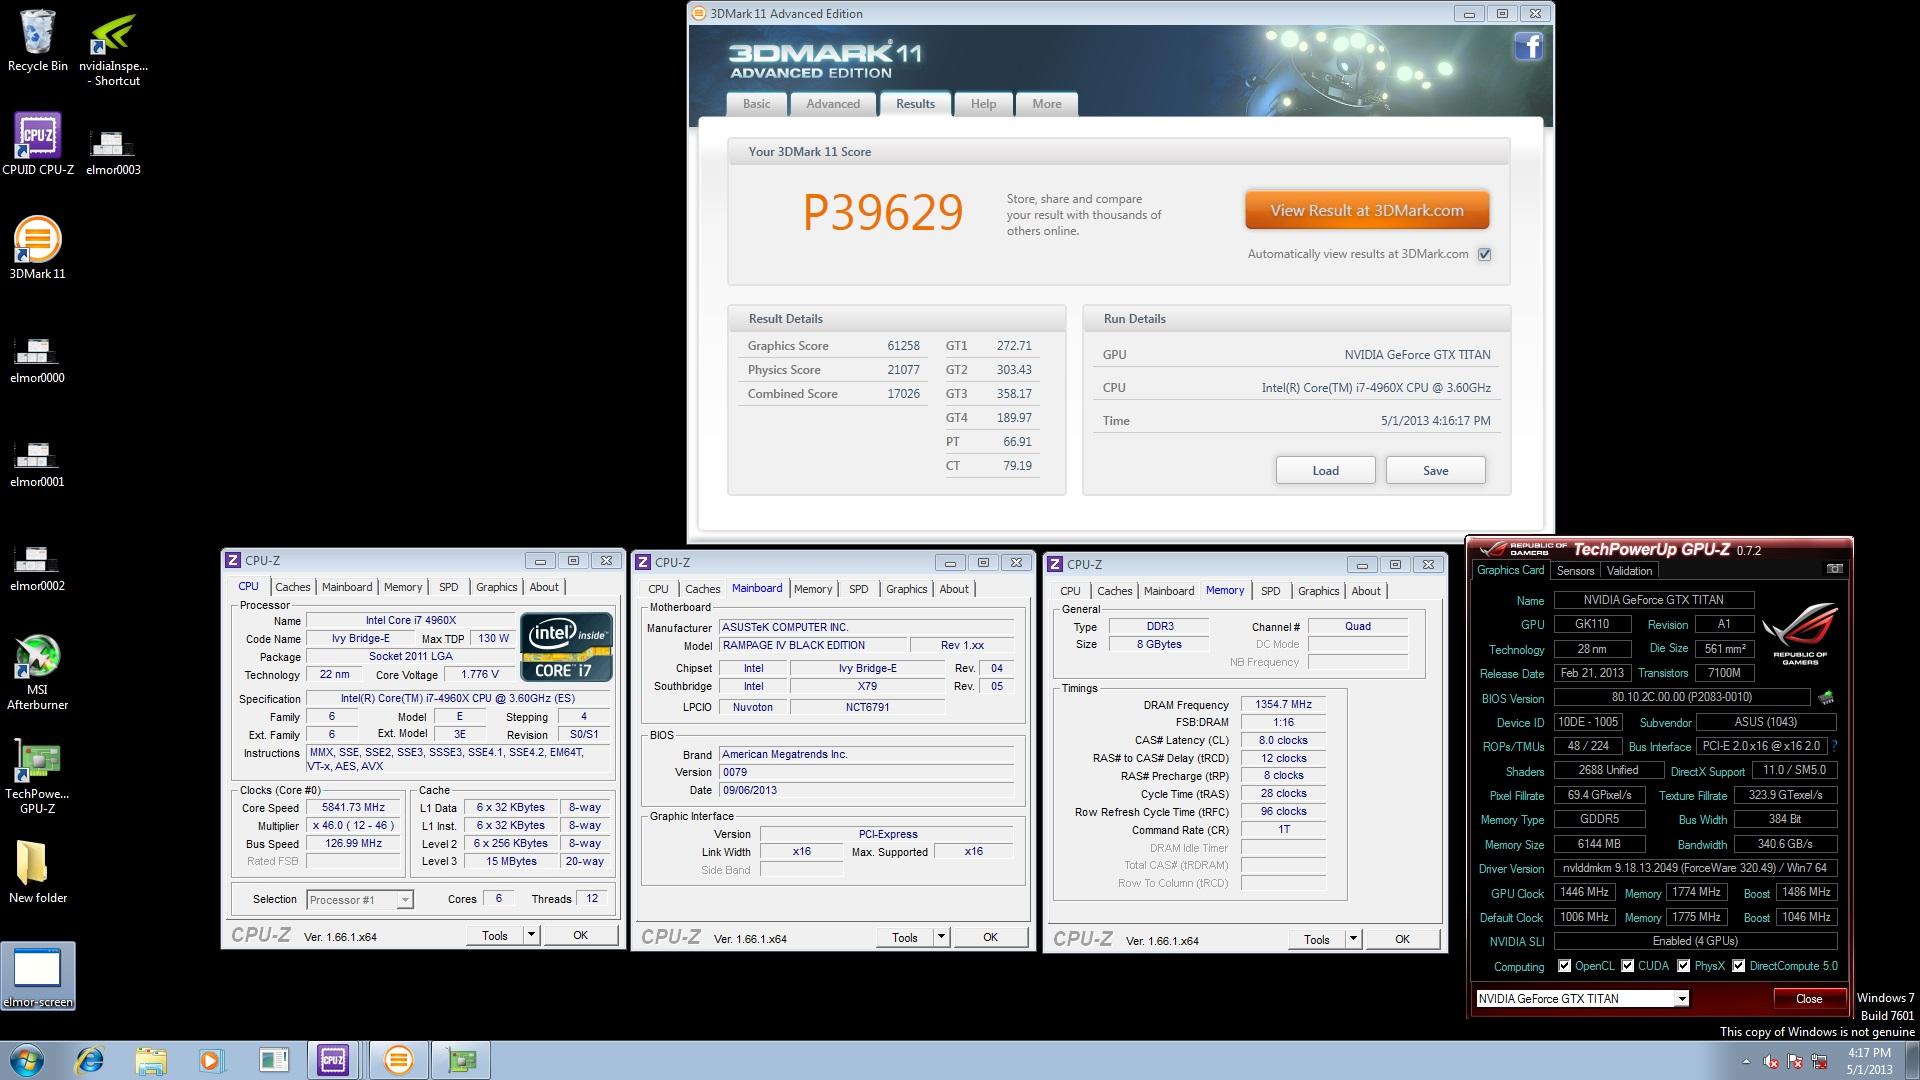The width and height of the screenshot is (1920, 1080).
Task: Click the camera screenshot icon in GPU-Z
Action: (1834, 569)
